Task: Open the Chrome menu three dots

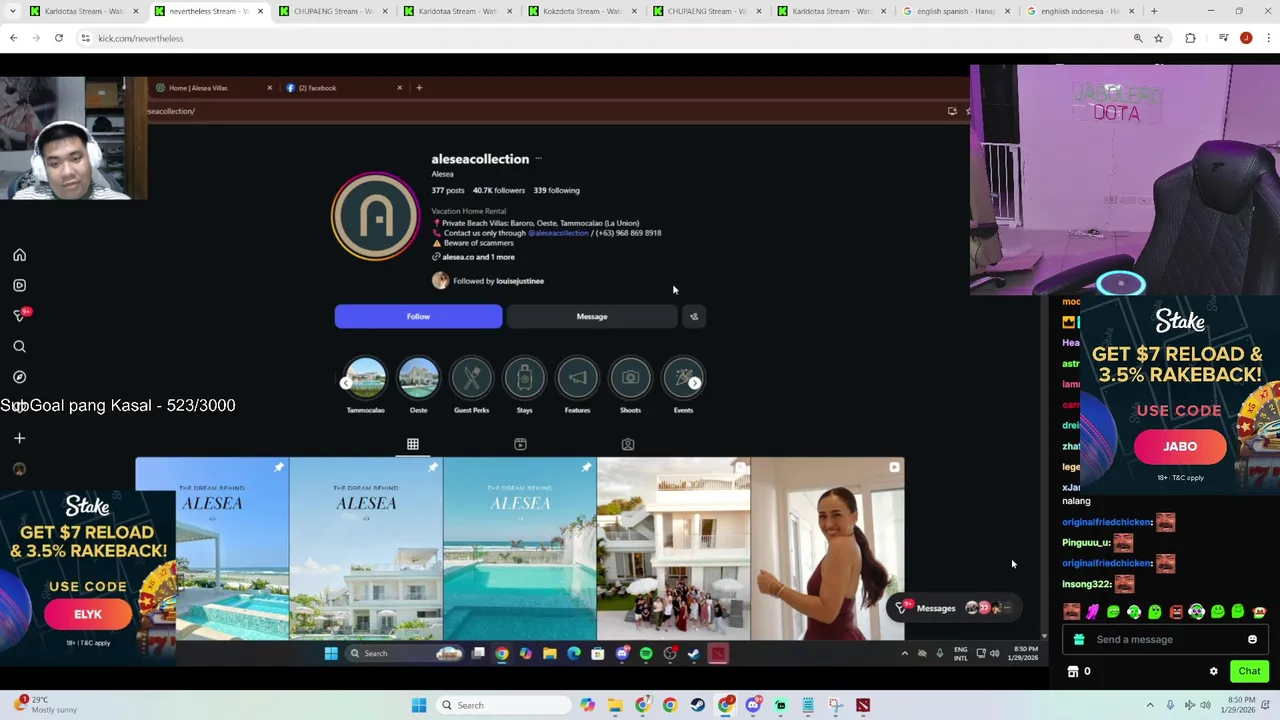Action: click(1267, 38)
